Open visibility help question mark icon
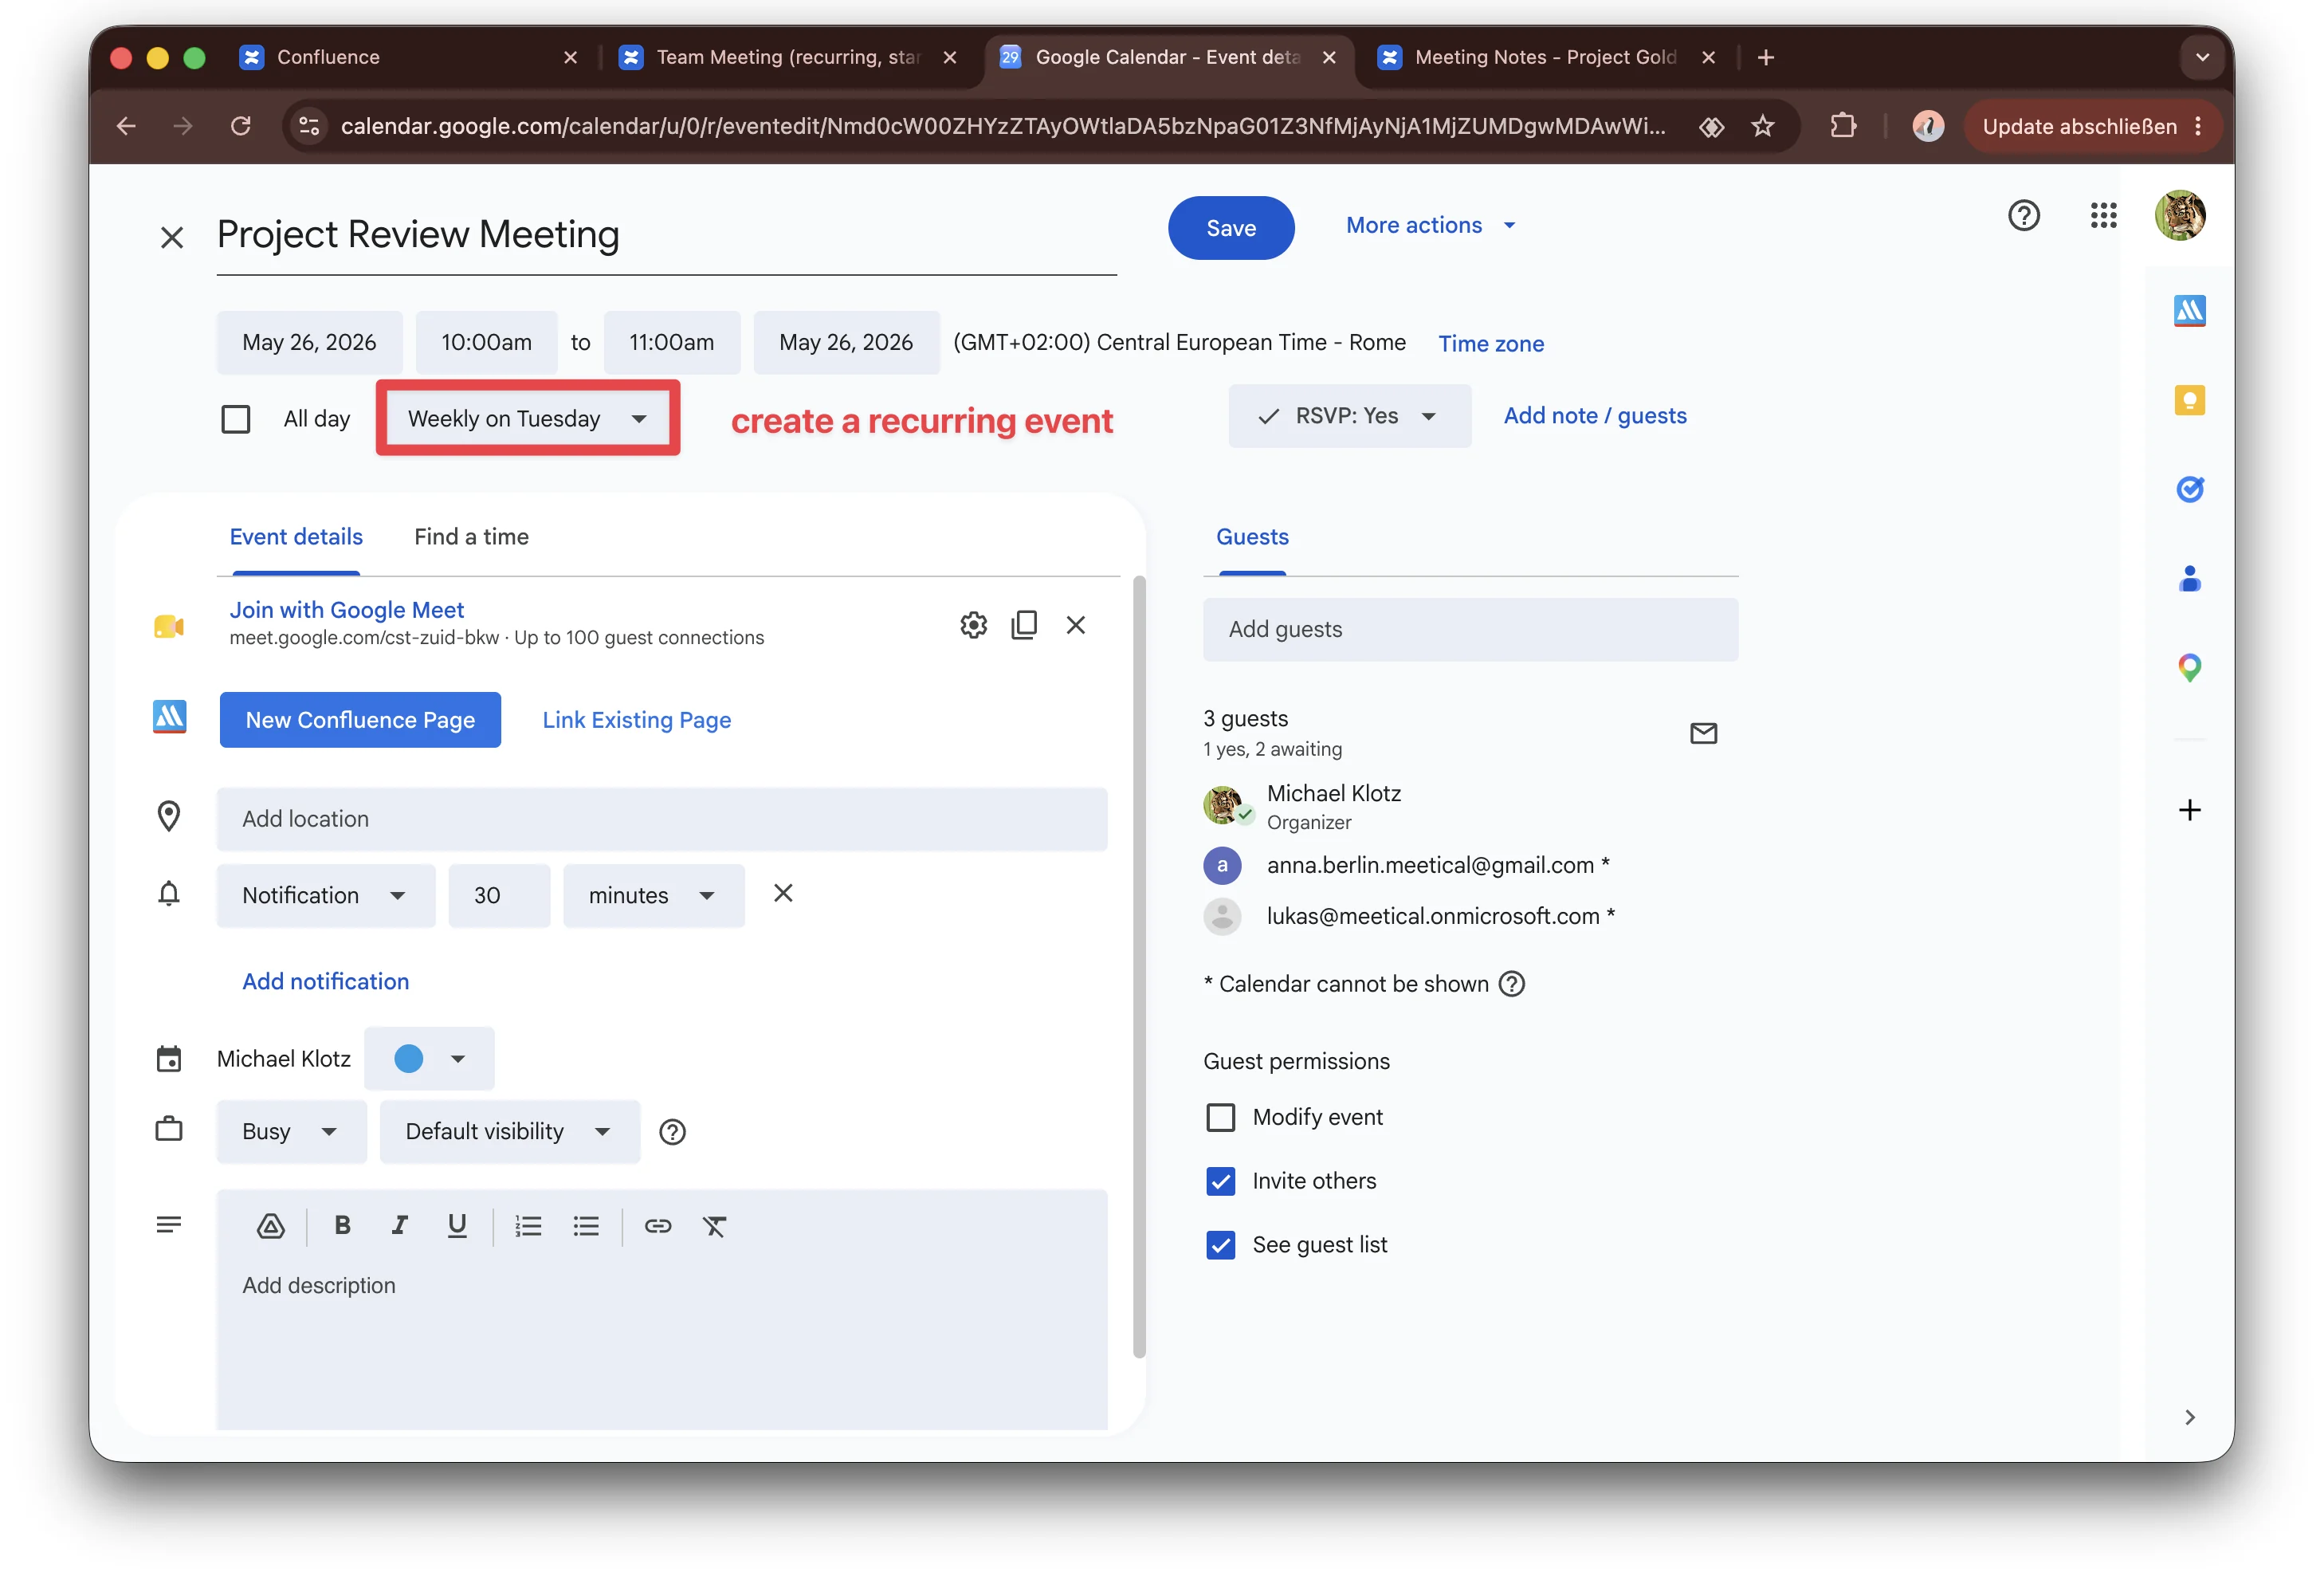The image size is (2324, 1580). coord(672,1132)
